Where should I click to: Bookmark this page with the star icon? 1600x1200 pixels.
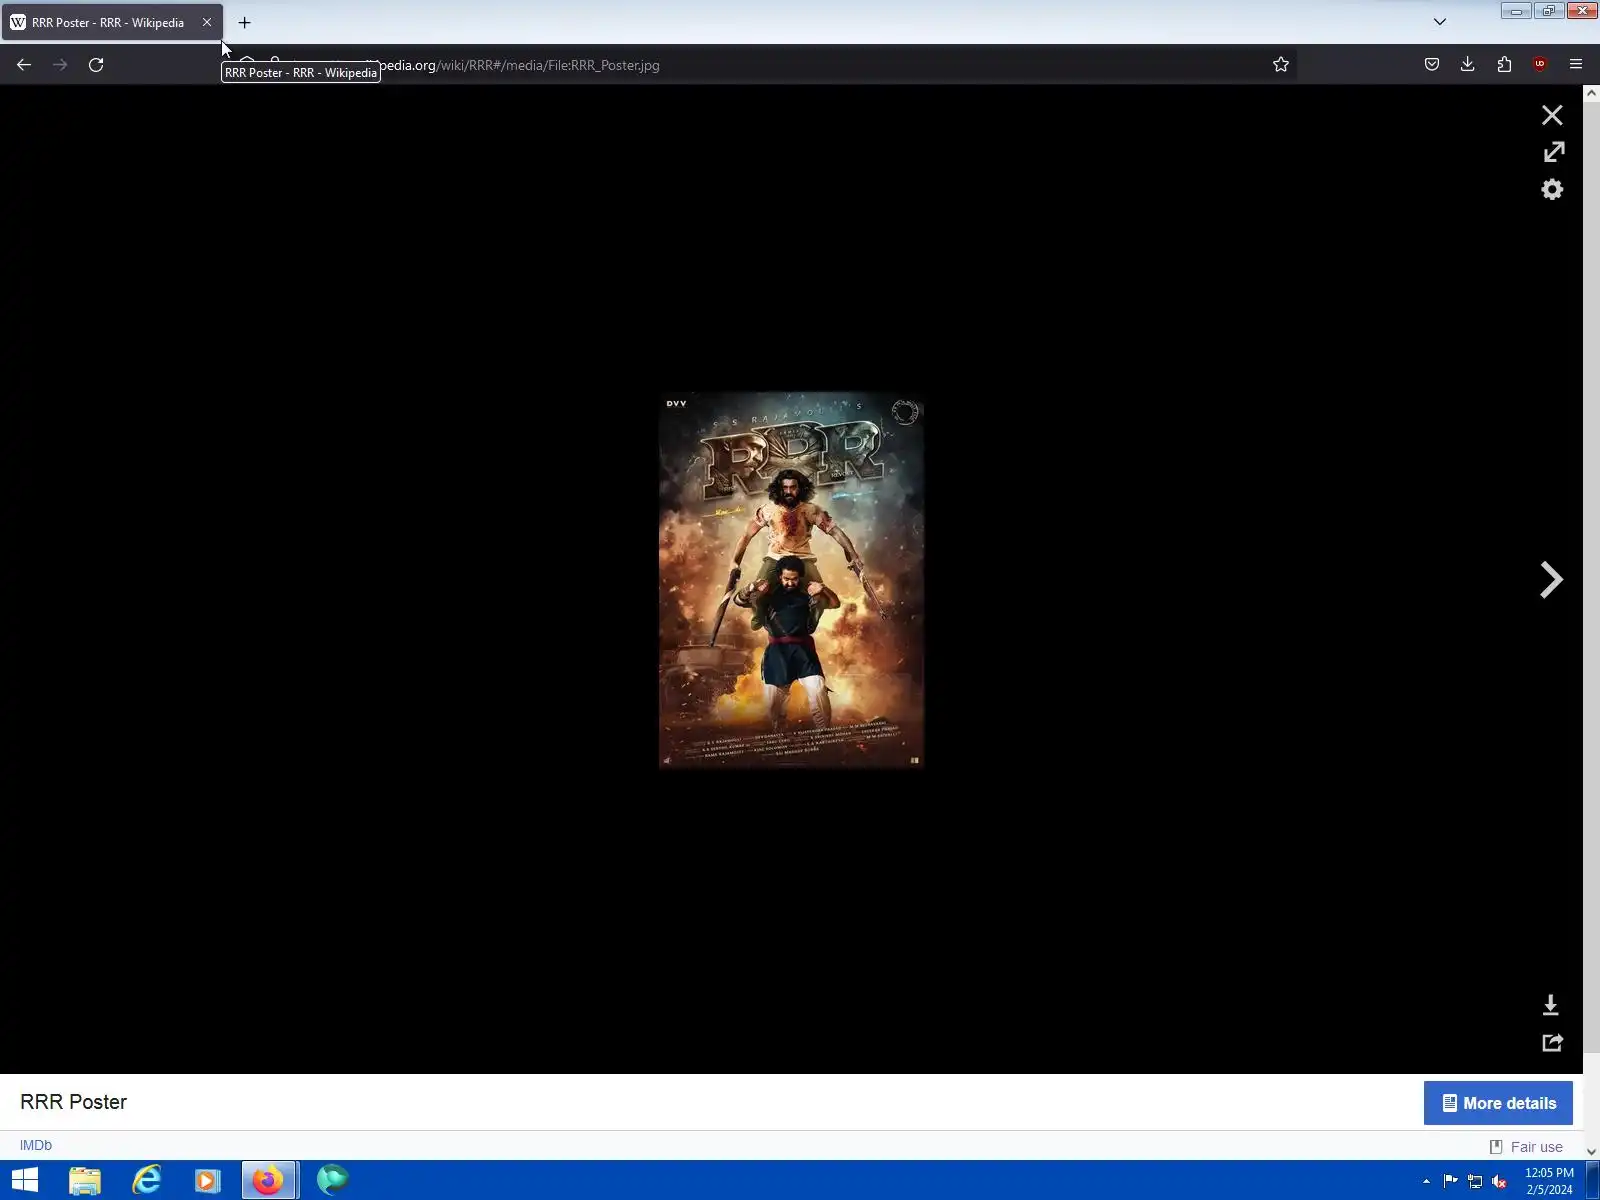[x=1281, y=65]
